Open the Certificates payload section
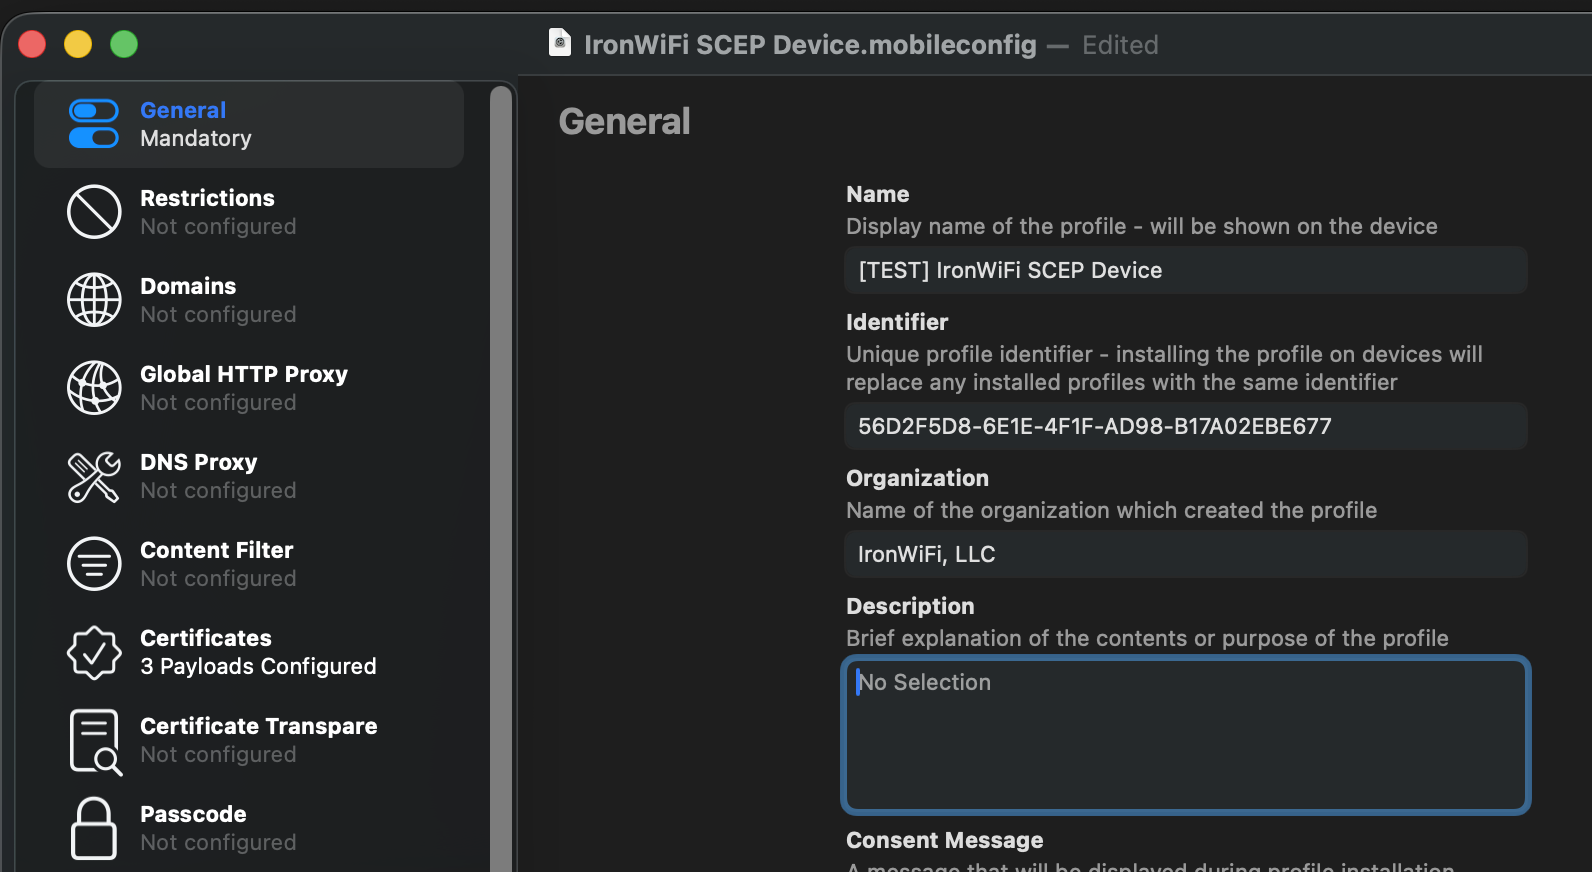Screen dimensions: 1592x872 tap(257, 652)
